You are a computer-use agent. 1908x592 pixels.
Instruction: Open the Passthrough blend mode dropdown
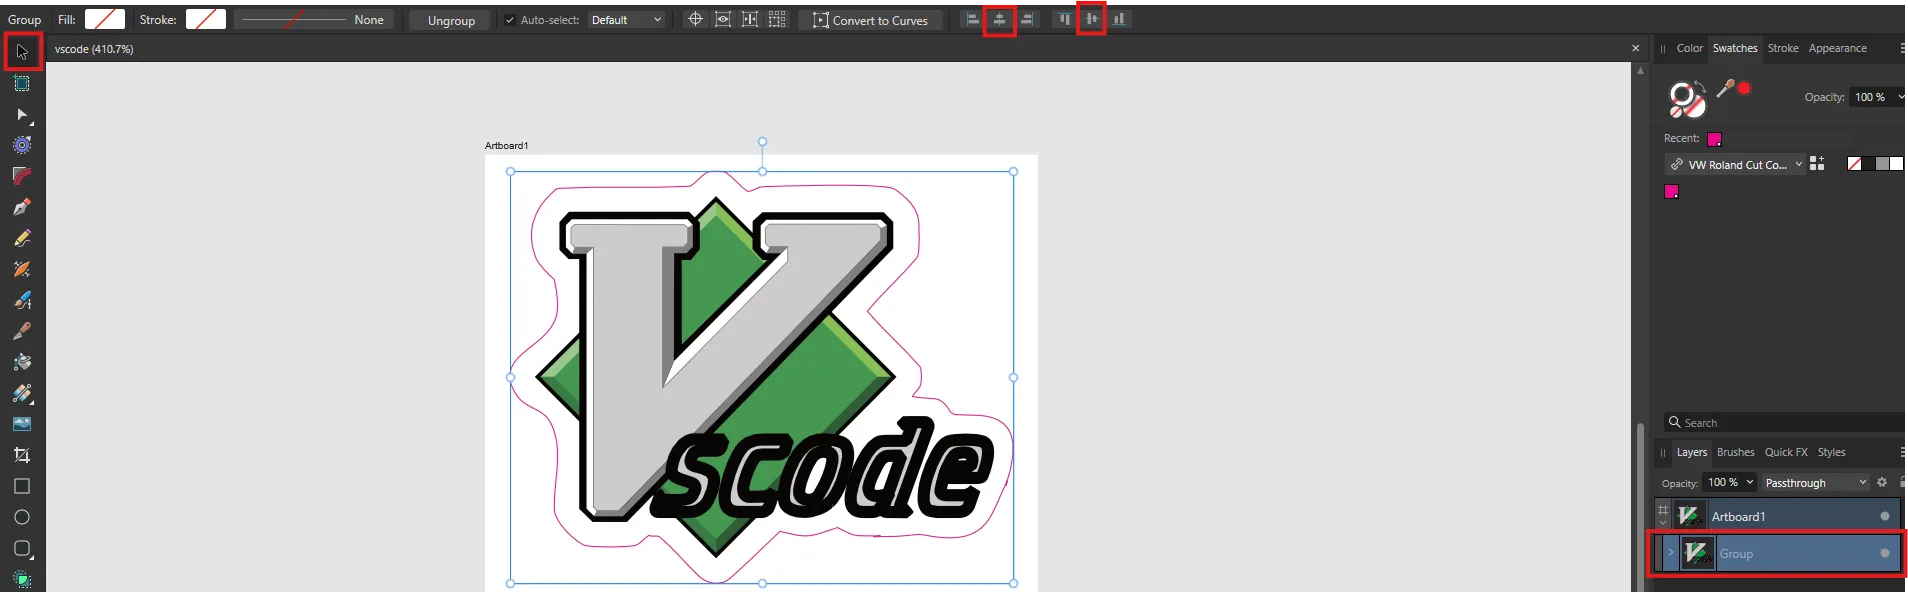(1814, 483)
